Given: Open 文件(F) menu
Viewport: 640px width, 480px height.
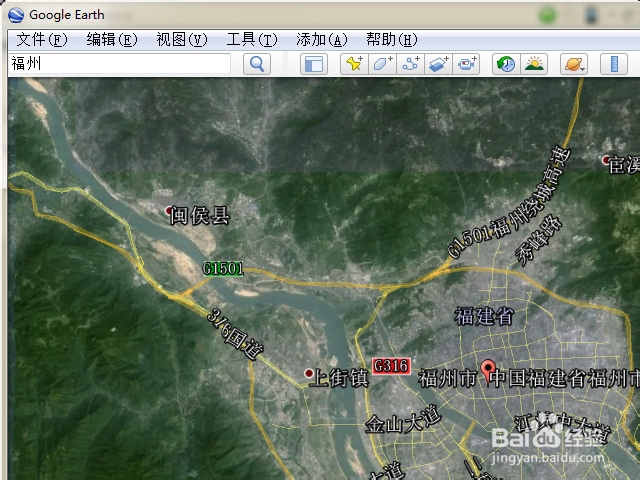Looking at the screenshot, I should click(42, 40).
